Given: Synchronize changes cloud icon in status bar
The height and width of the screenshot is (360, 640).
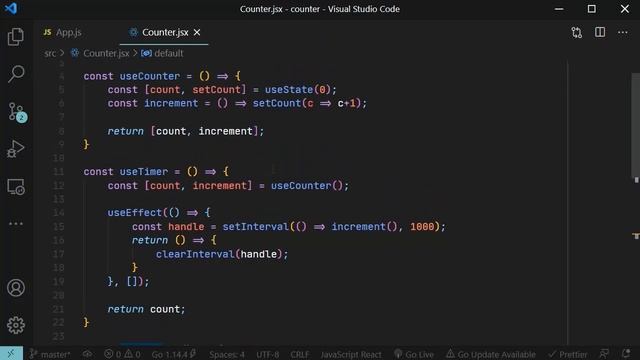Looking at the screenshot, I should tap(87, 354).
